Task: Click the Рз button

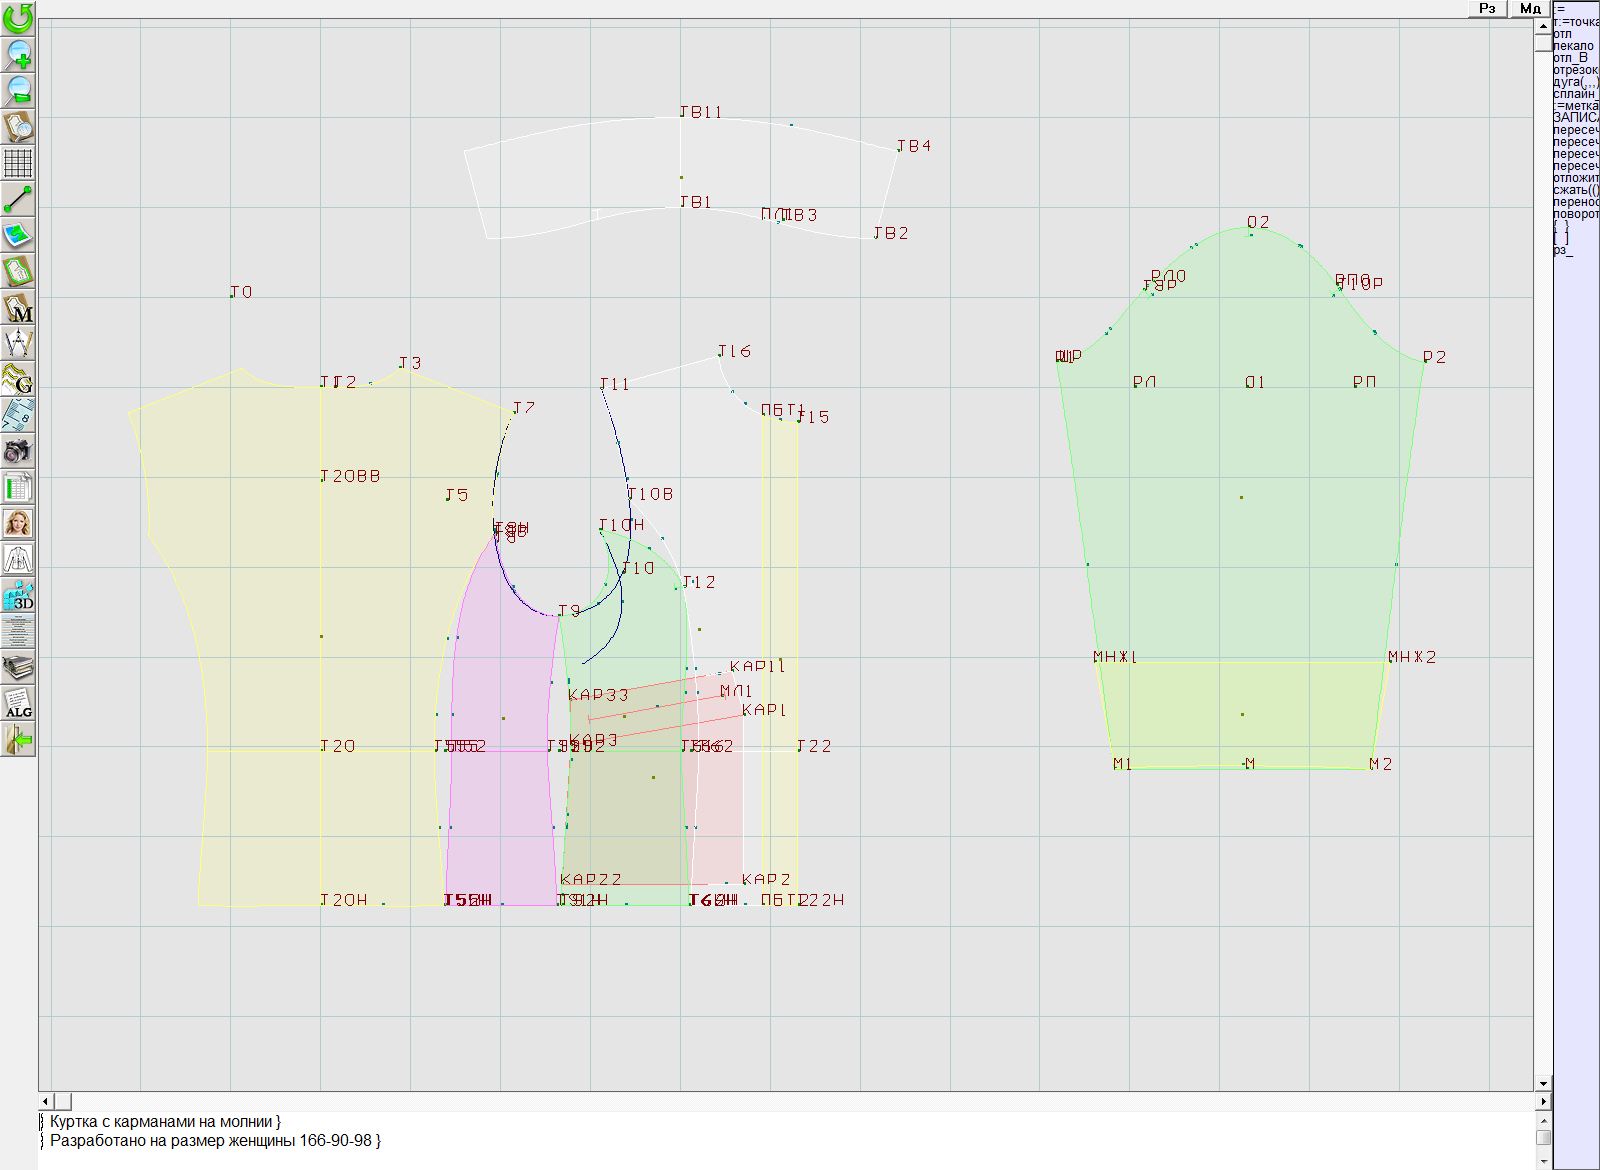Action: (x=1488, y=8)
